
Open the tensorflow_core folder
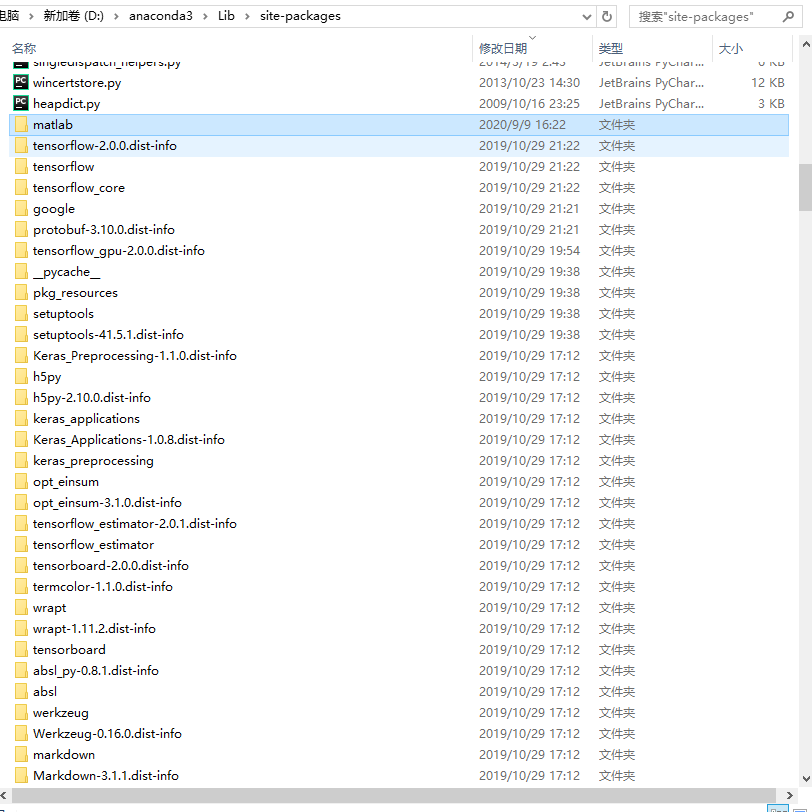click(x=70, y=187)
